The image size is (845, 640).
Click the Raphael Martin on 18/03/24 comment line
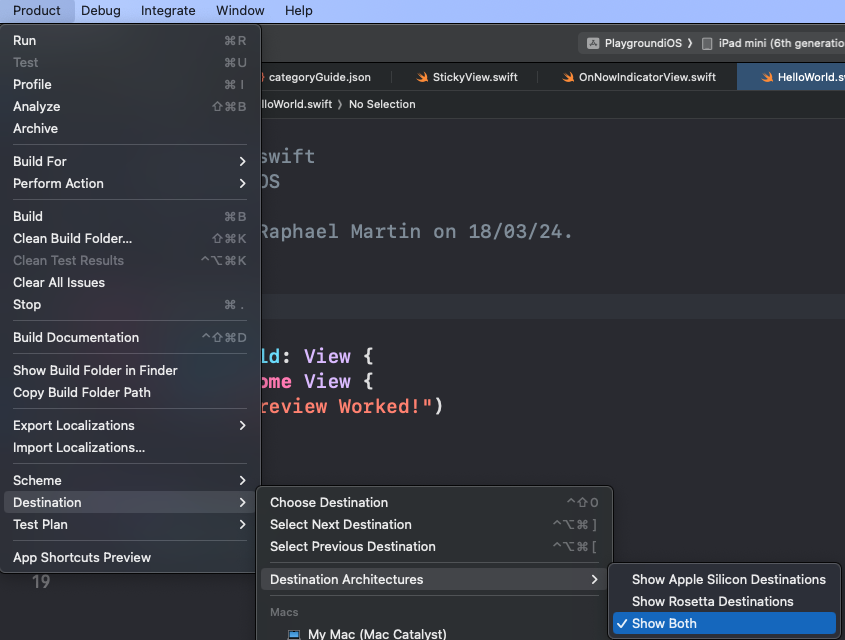416,232
